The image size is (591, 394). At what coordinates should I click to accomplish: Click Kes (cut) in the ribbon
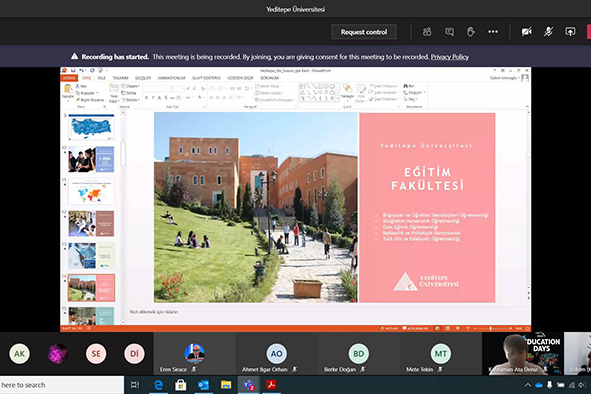81,86
